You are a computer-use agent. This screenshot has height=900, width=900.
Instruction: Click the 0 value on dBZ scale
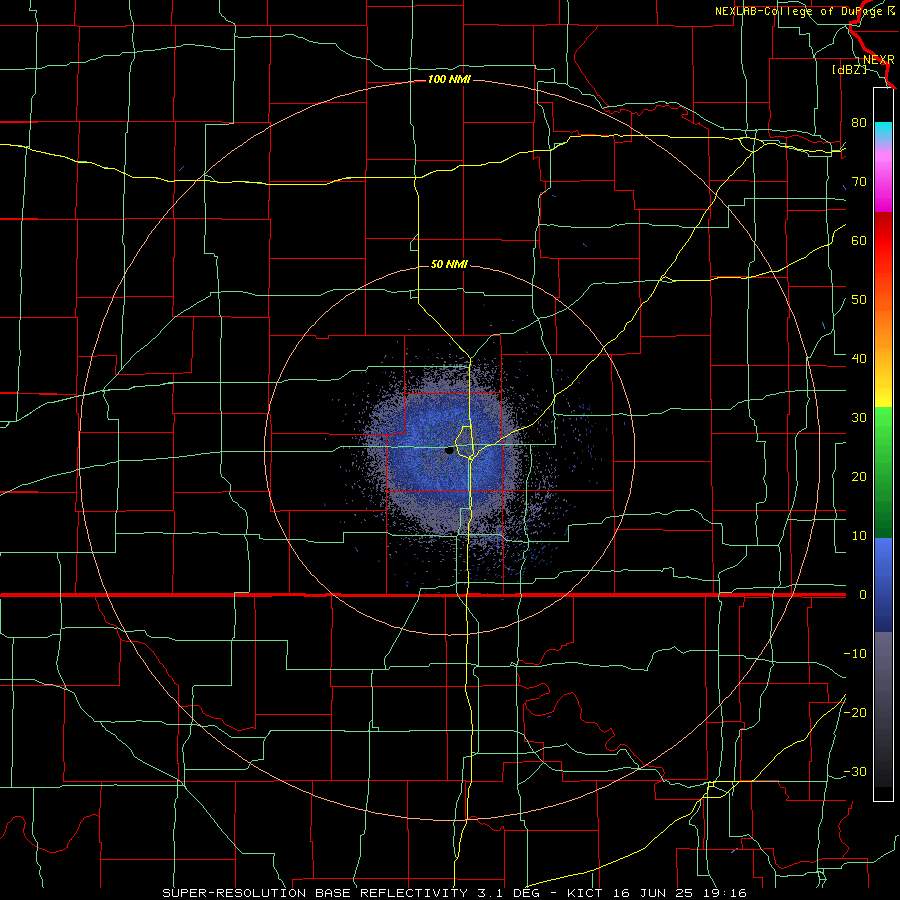[863, 595]
